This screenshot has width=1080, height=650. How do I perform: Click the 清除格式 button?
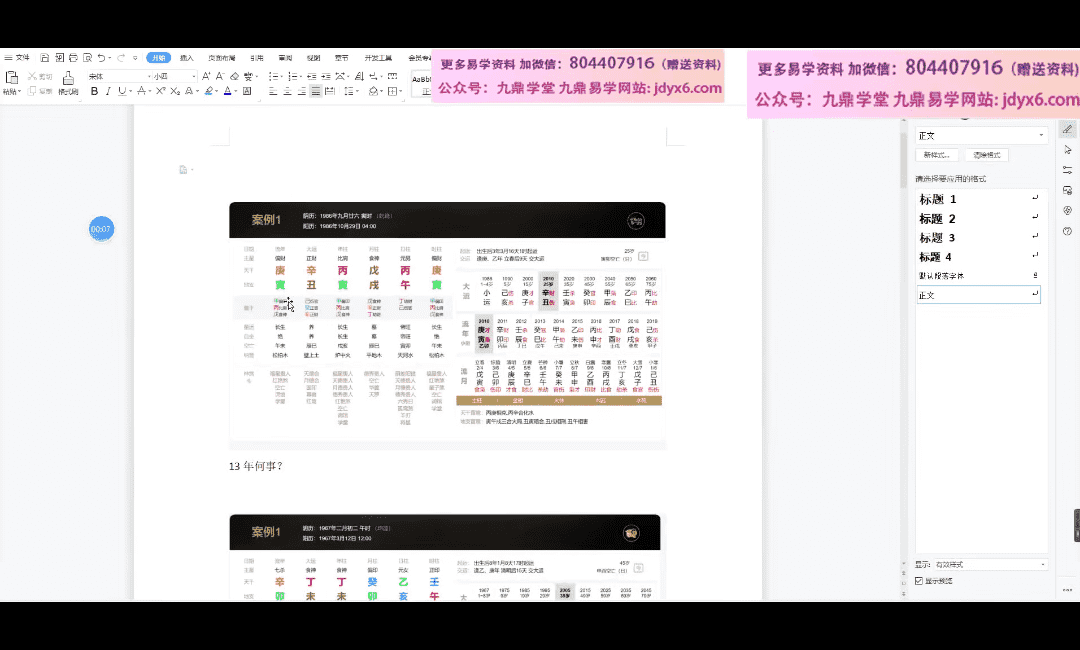[x=986, y=155]
